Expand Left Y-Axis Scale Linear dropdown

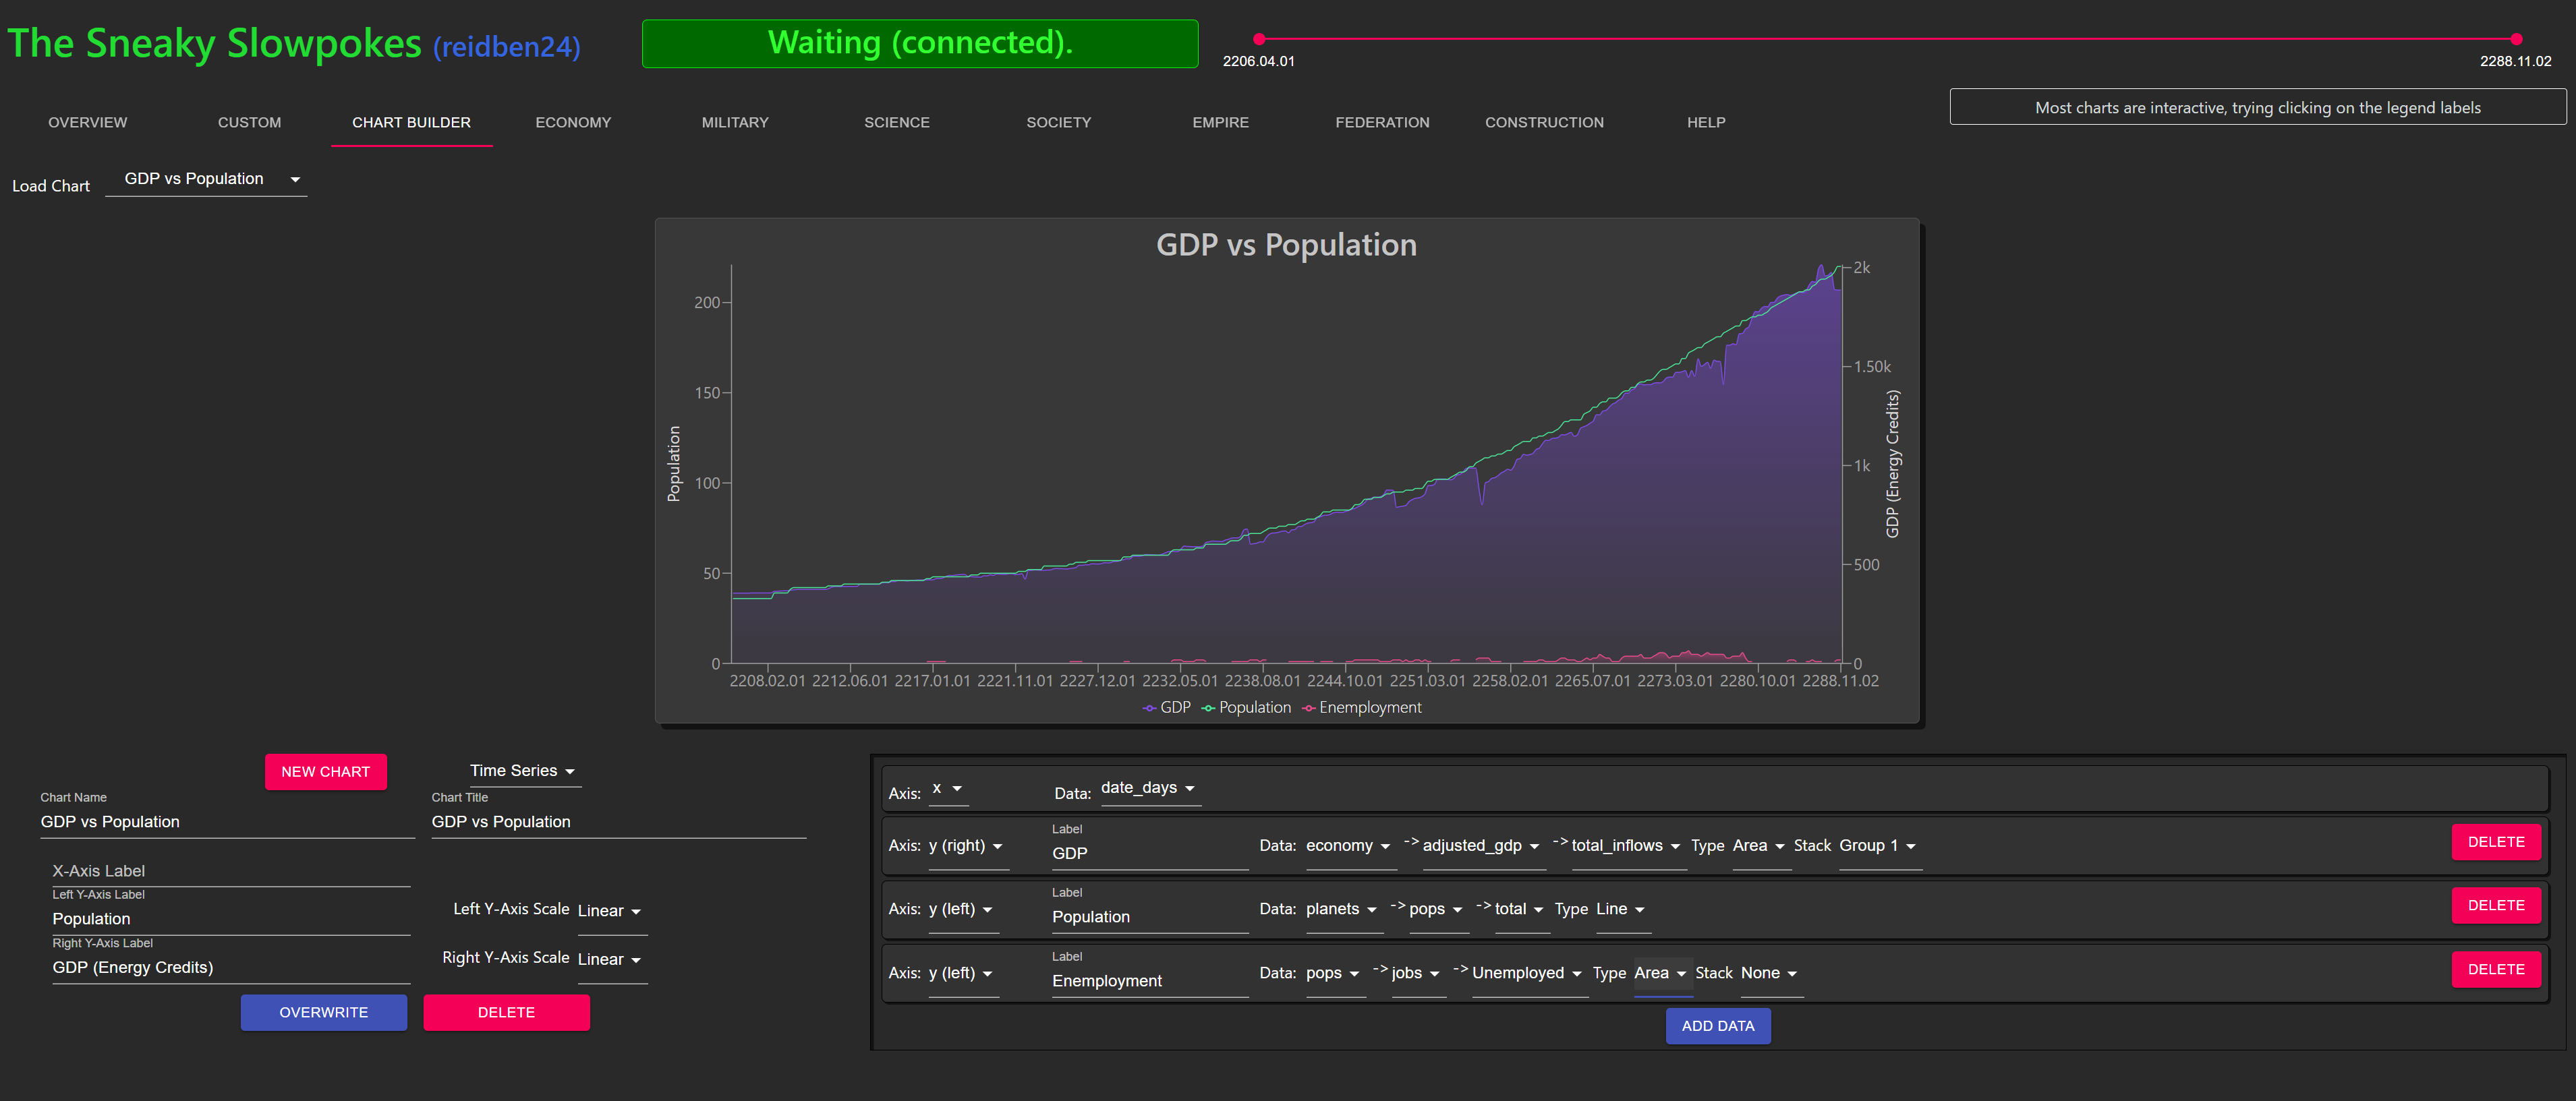coord(610,911)
